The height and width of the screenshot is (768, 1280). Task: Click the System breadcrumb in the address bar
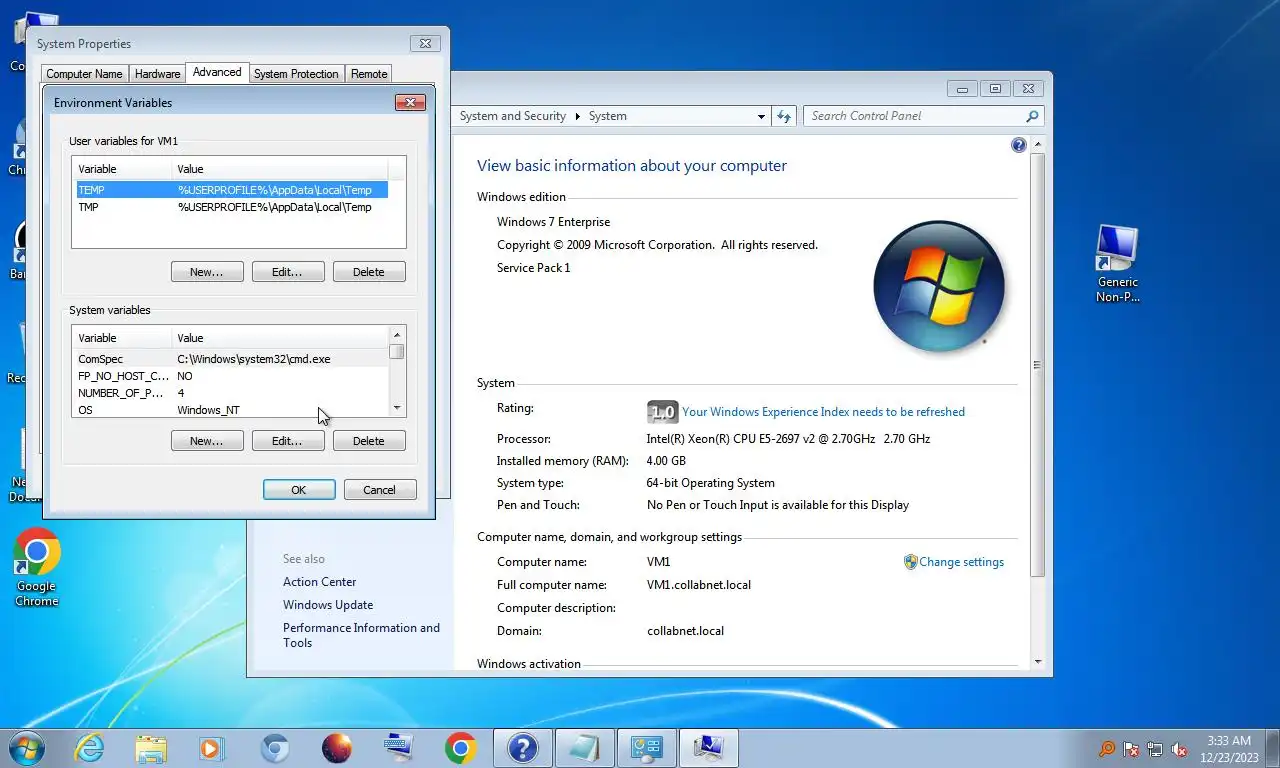pos(607,116)
